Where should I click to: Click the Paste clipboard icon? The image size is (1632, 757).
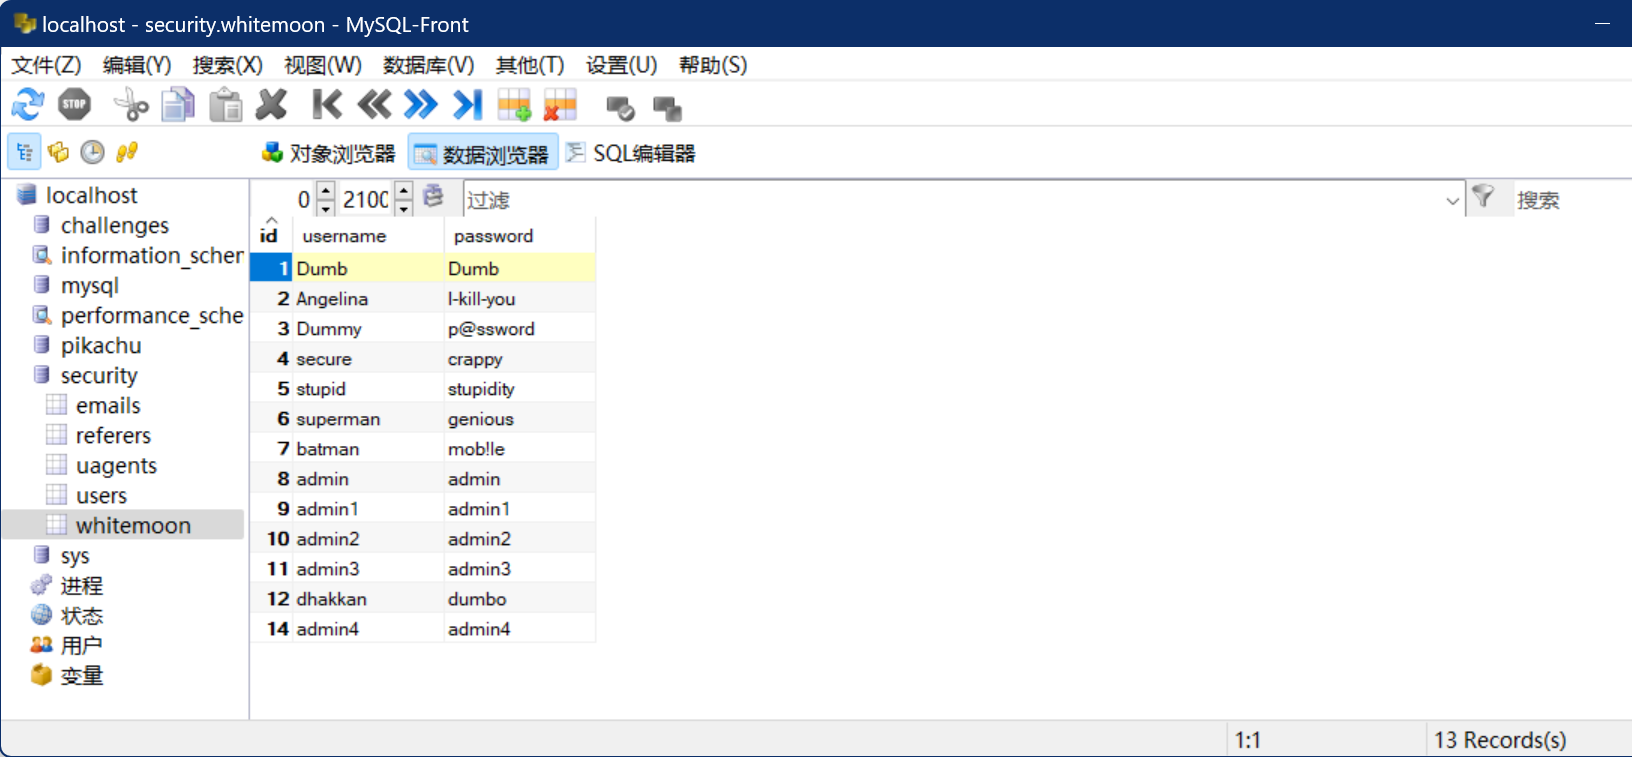[226, 104]
